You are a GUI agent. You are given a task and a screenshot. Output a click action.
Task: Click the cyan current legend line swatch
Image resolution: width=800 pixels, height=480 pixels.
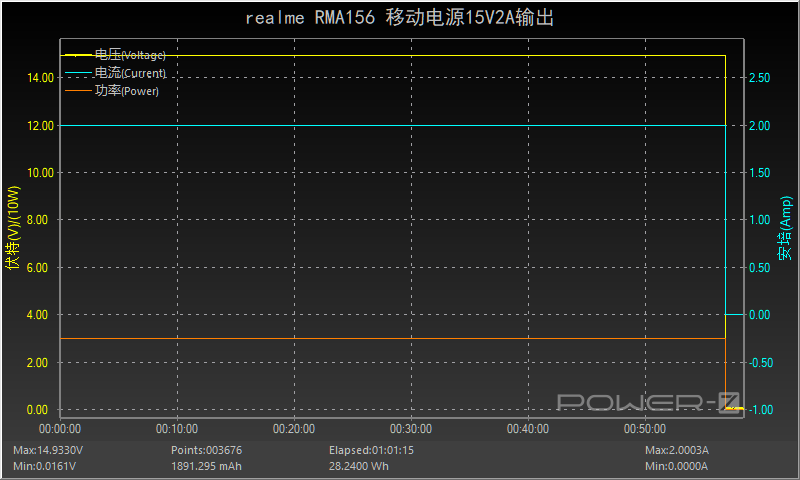(78, 73)
